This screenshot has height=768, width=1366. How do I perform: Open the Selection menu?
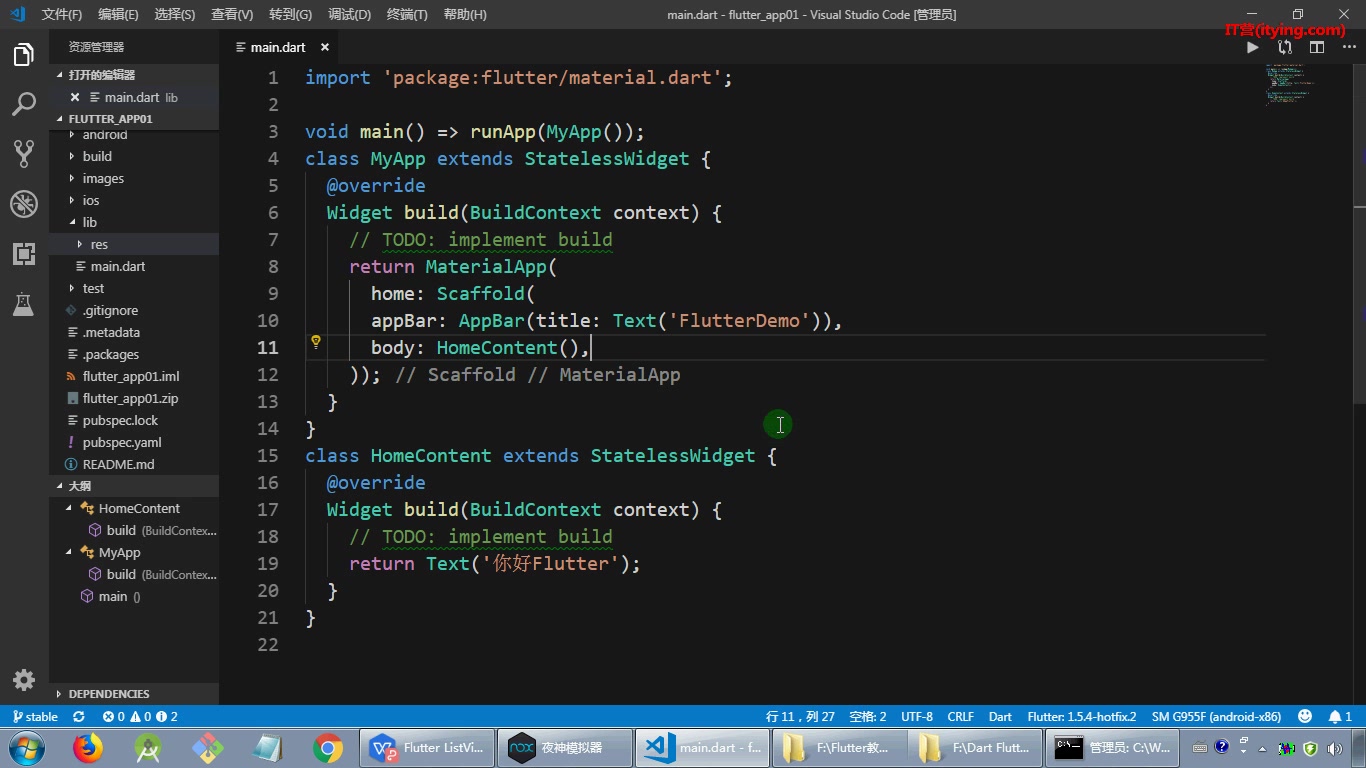(x=175, y=14)
